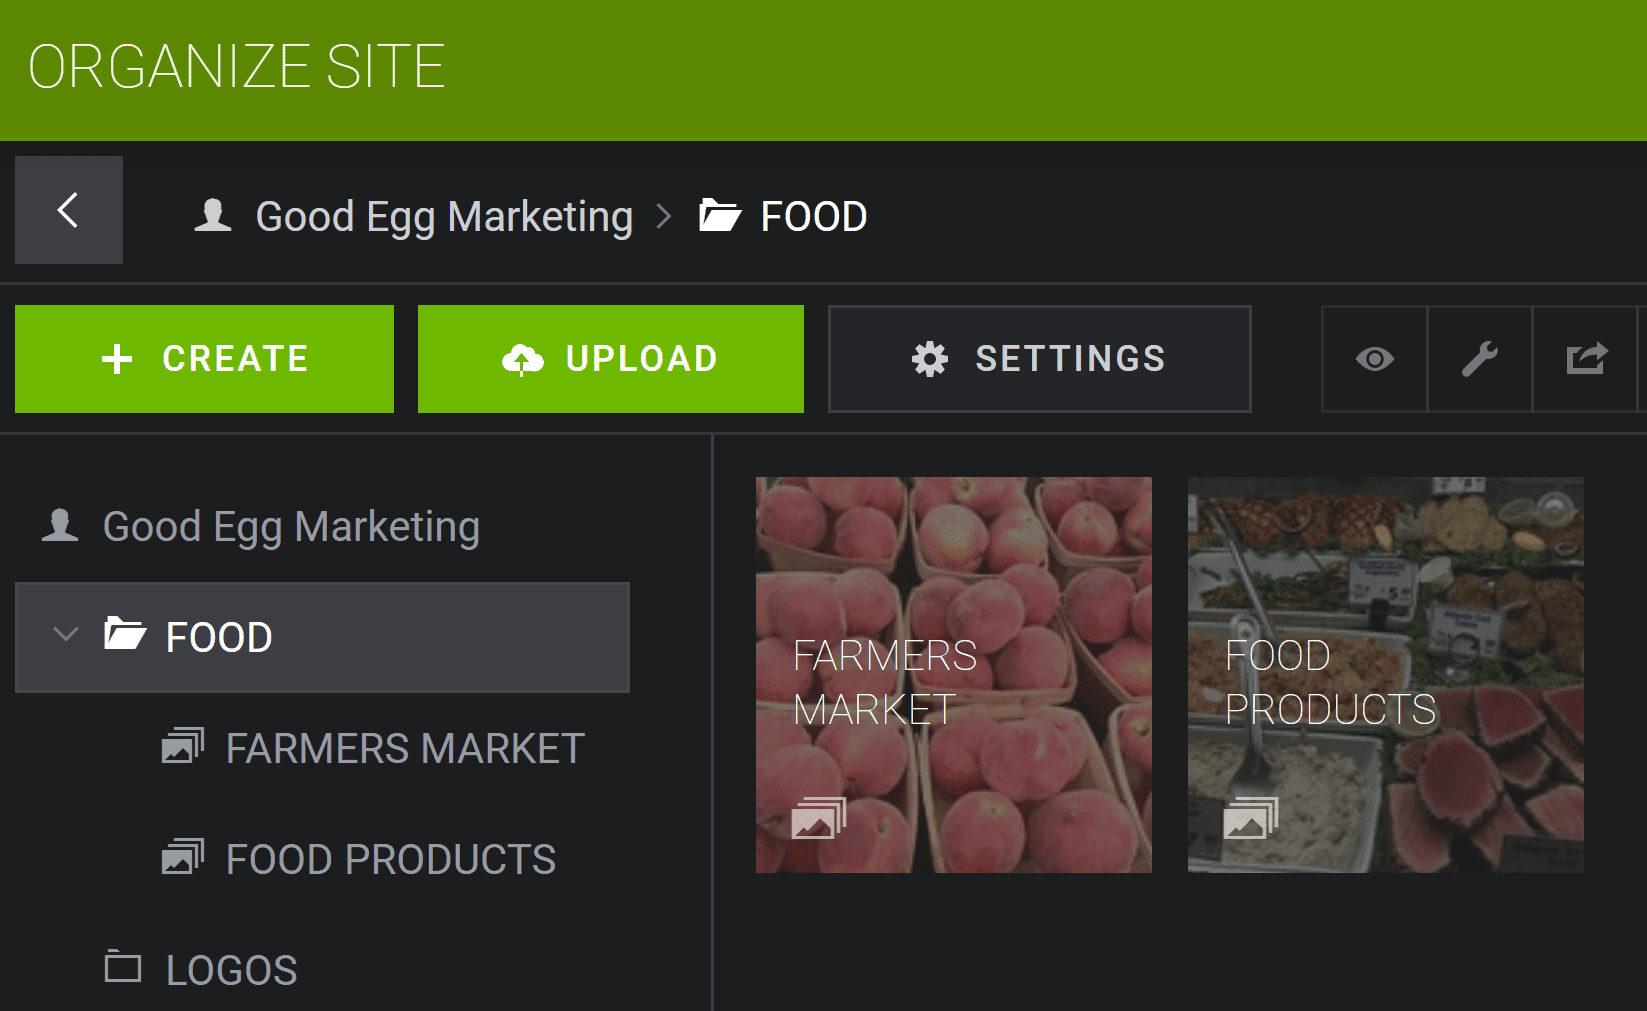Viewport: 1647px width, 1011px height.
Task: Select FOOD in the breadcrumb trail
Action: coord(812,215)
